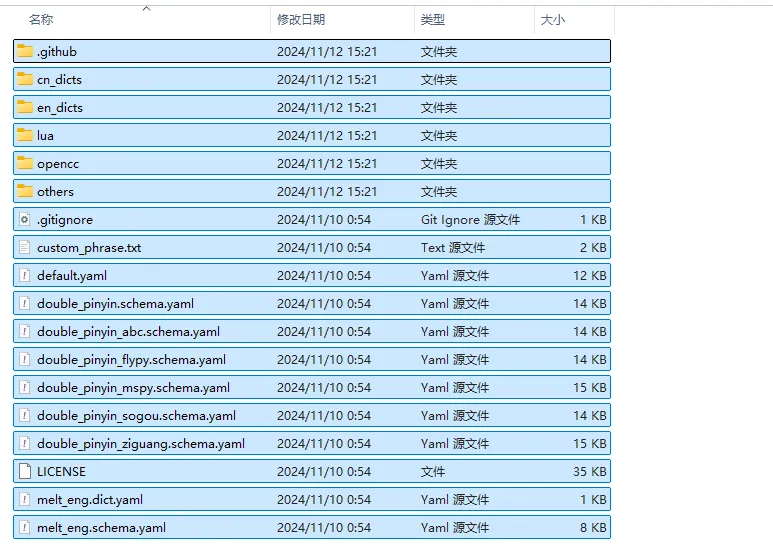Click the Text 源文件 type cell
773x547 pixels.
[x=453, y=248]
